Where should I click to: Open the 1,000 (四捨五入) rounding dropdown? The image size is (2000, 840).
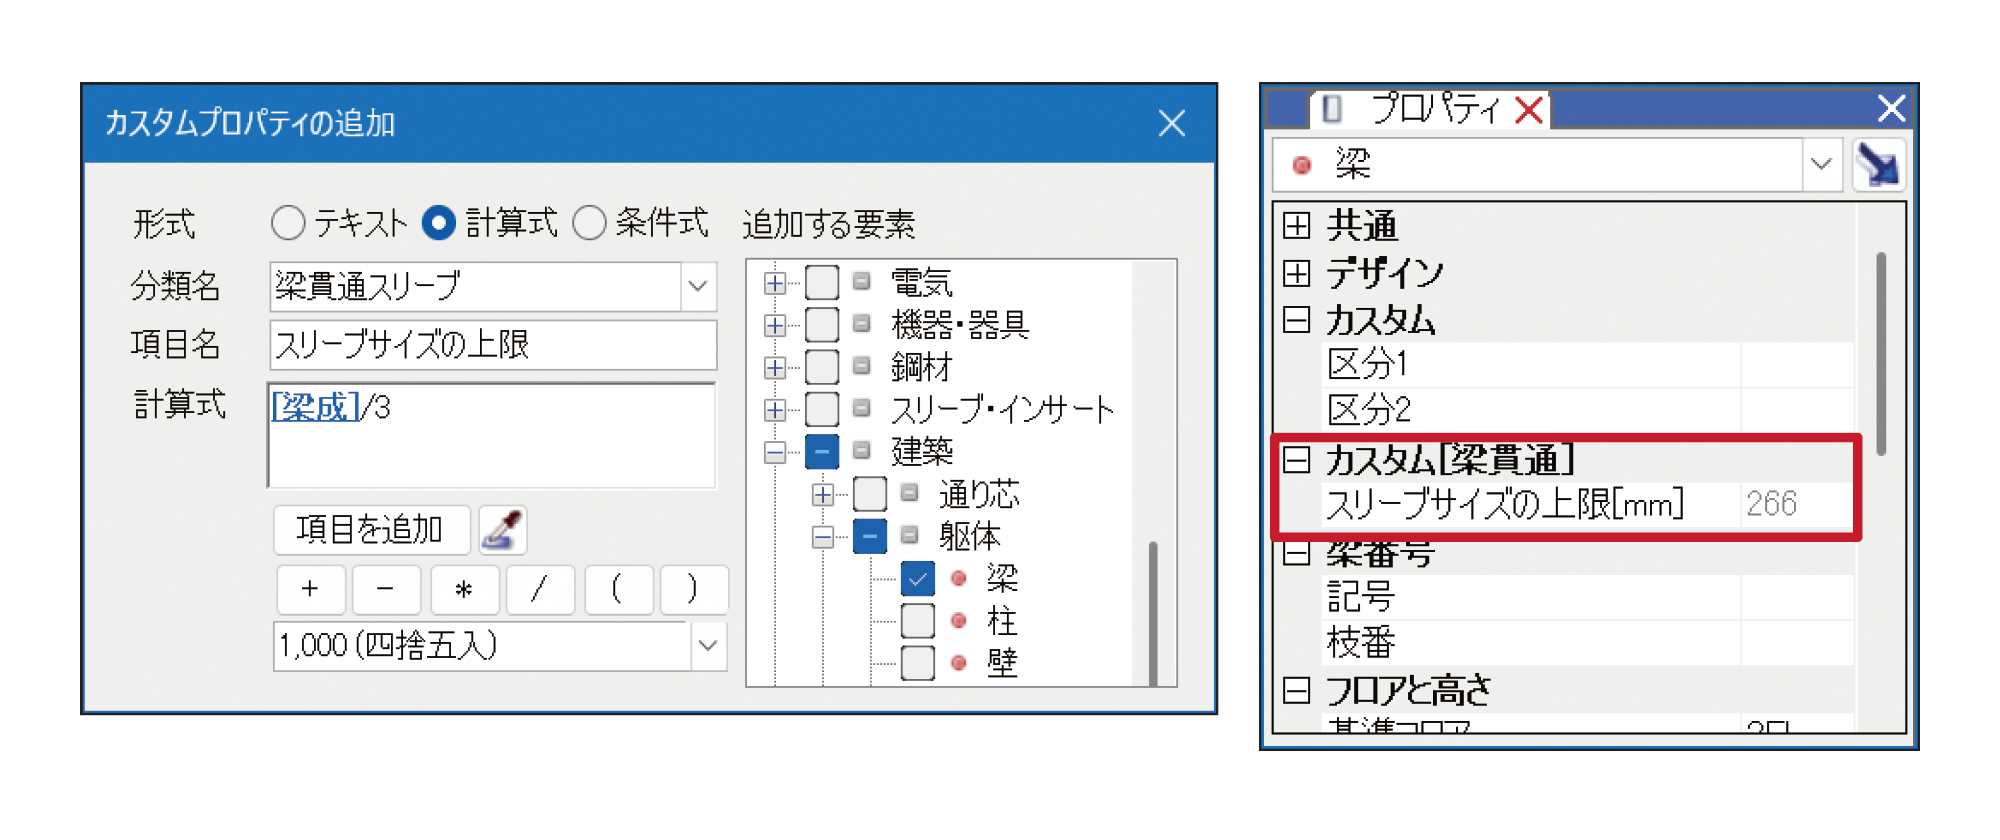tap(708, 646)
